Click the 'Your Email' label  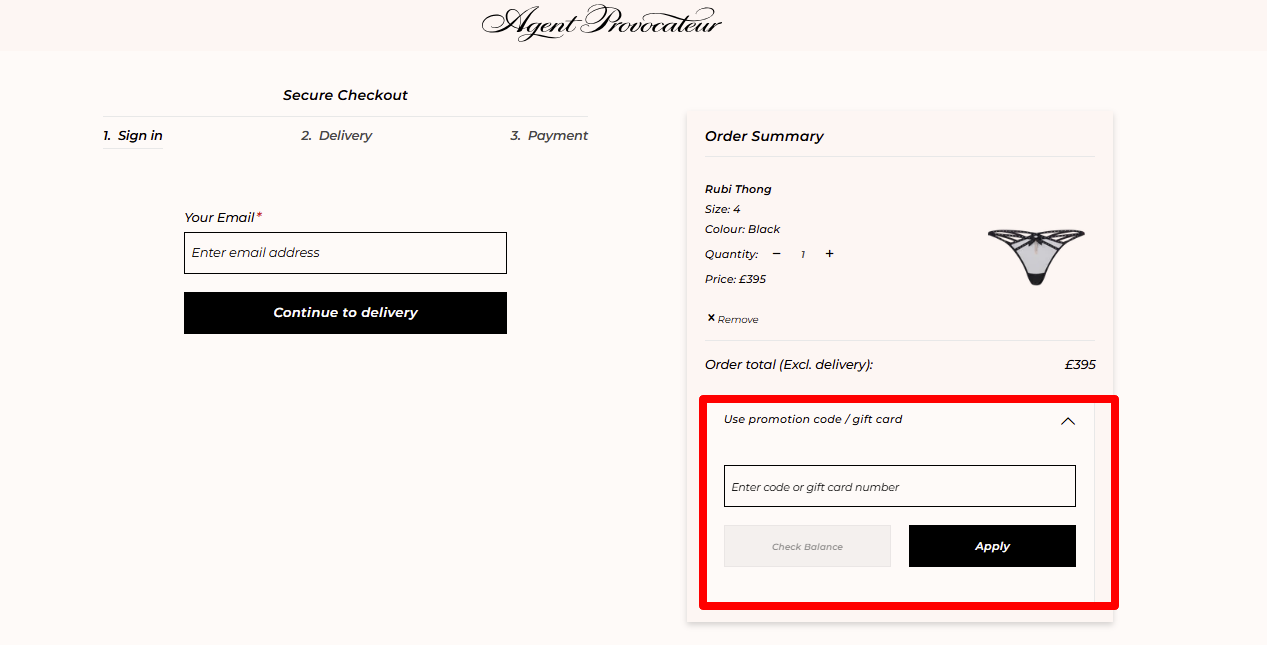click(220, 217)
